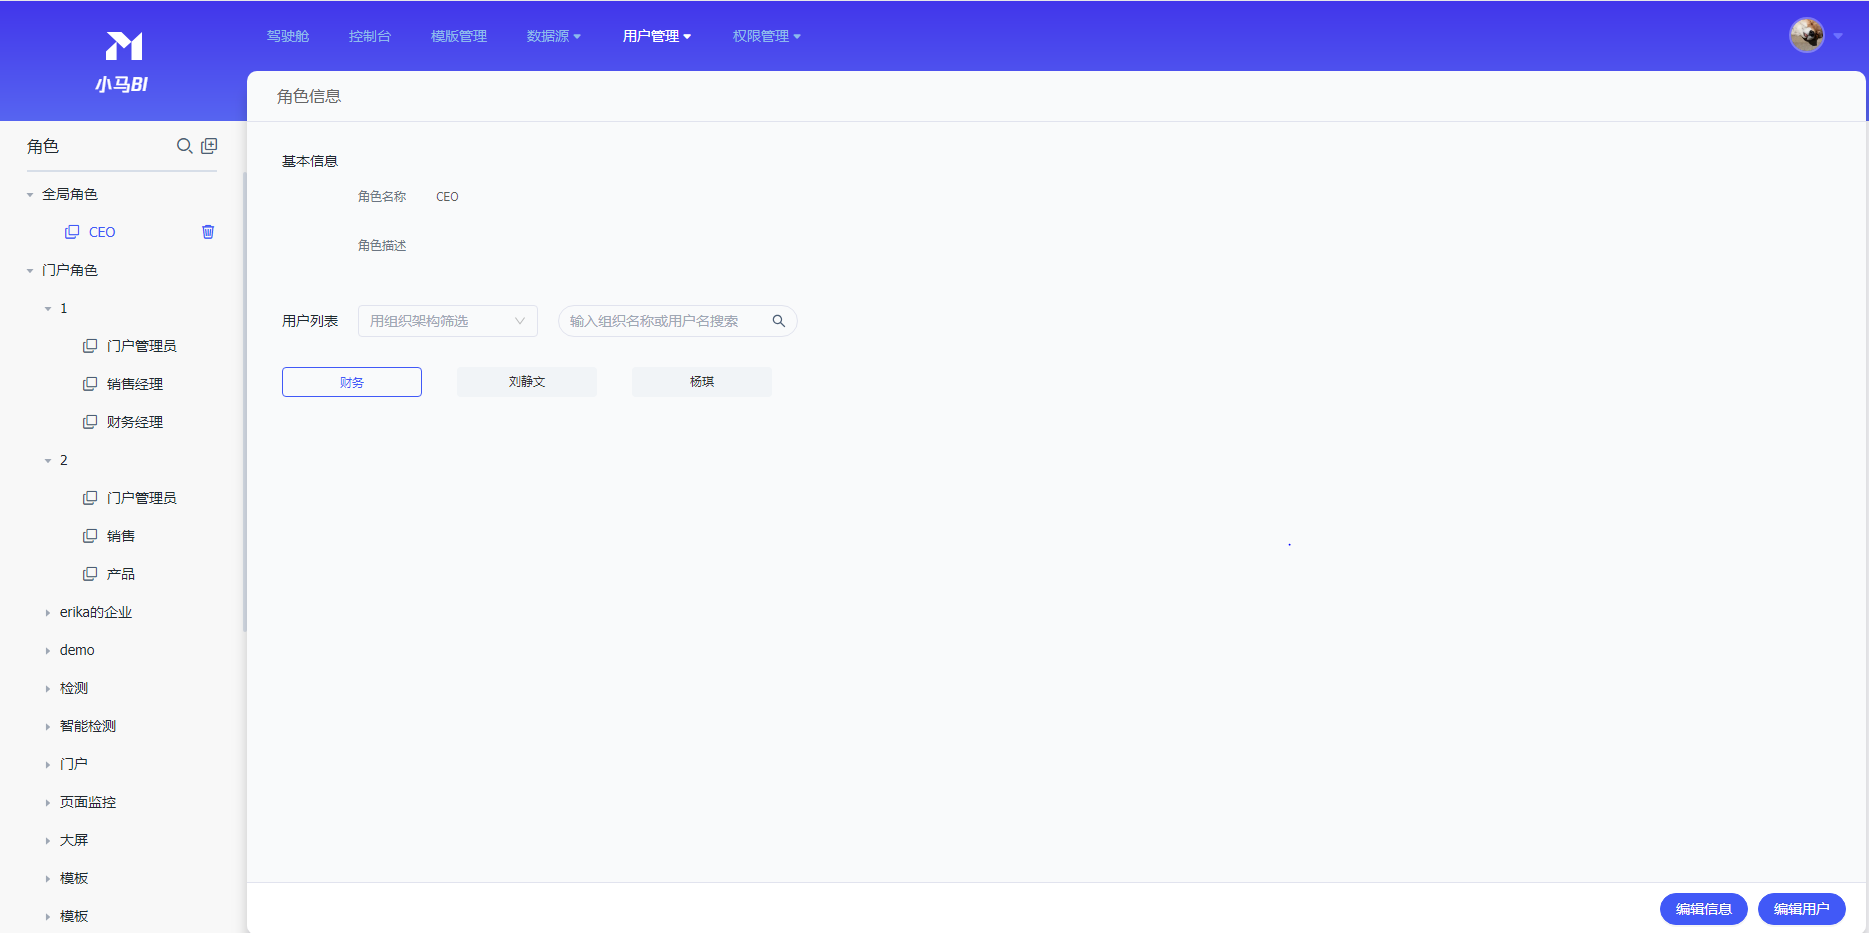
Task: Click the magnifier icon in user search box
Action: pyautogui.click(x=779, y=321)
